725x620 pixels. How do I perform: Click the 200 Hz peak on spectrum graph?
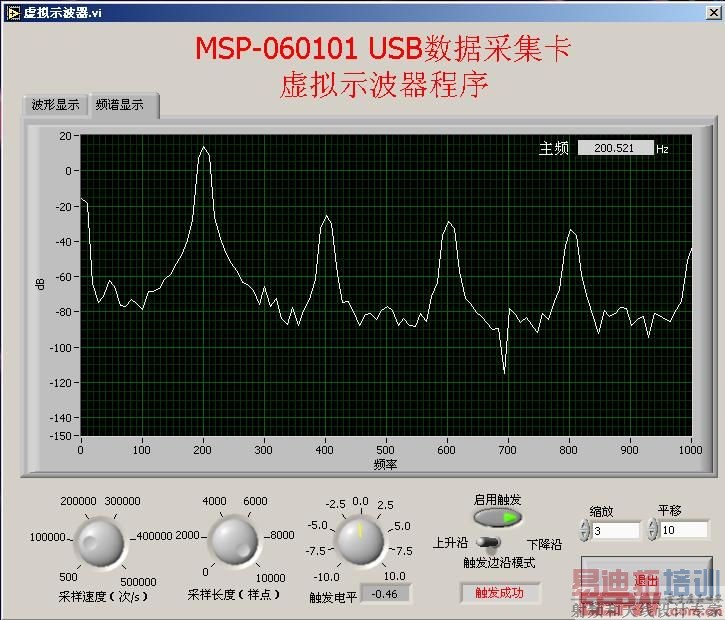(x=203, y=147)
